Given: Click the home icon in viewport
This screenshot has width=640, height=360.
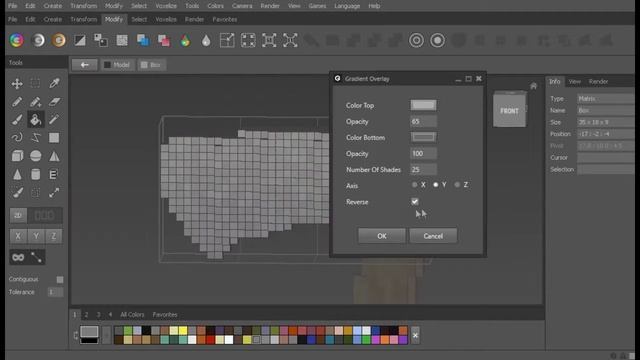Looking at the screenshot, I should click(x=533, y=86).
